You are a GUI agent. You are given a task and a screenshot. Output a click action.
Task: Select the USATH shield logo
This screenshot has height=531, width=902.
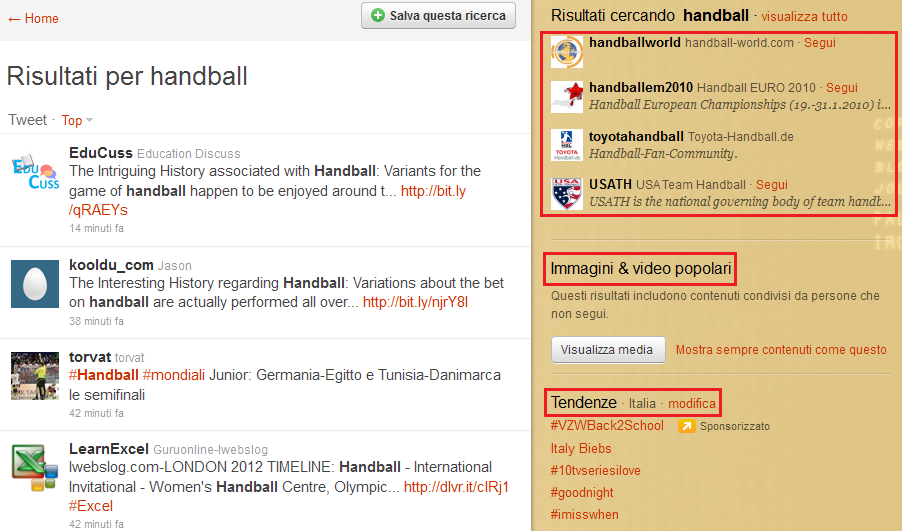point(567,192)
